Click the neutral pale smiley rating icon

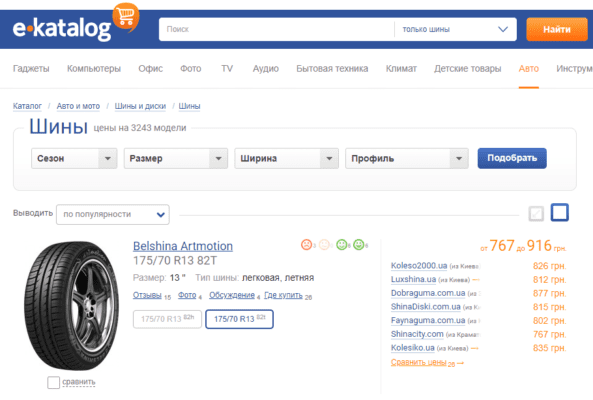[x=324, y=245]
